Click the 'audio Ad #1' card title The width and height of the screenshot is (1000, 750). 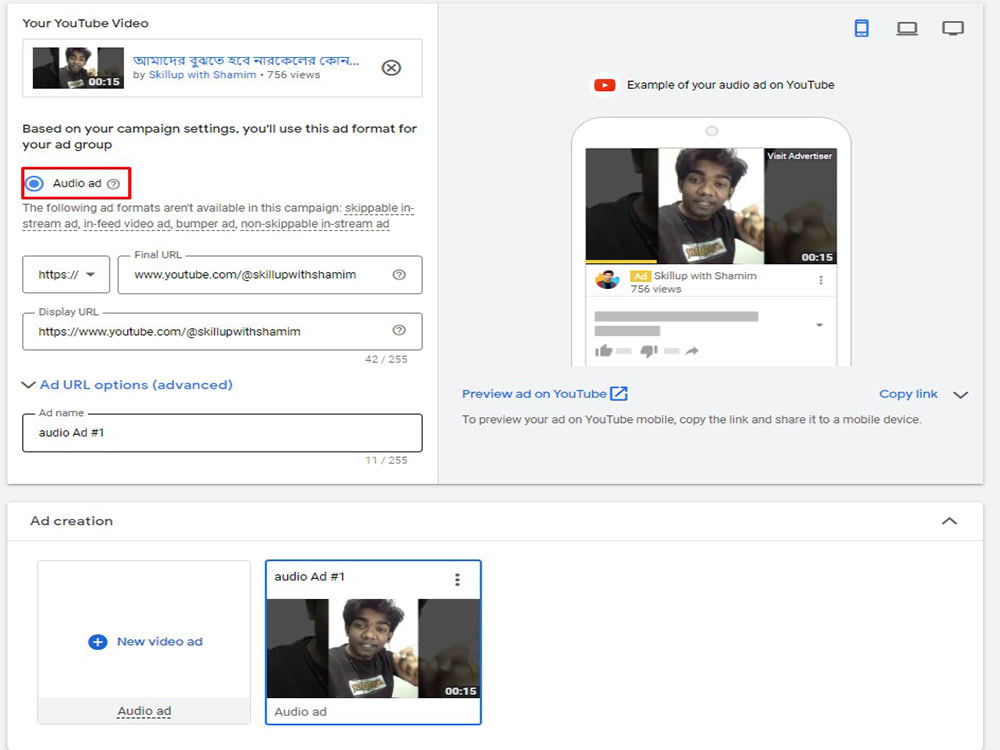pos(309,577)
